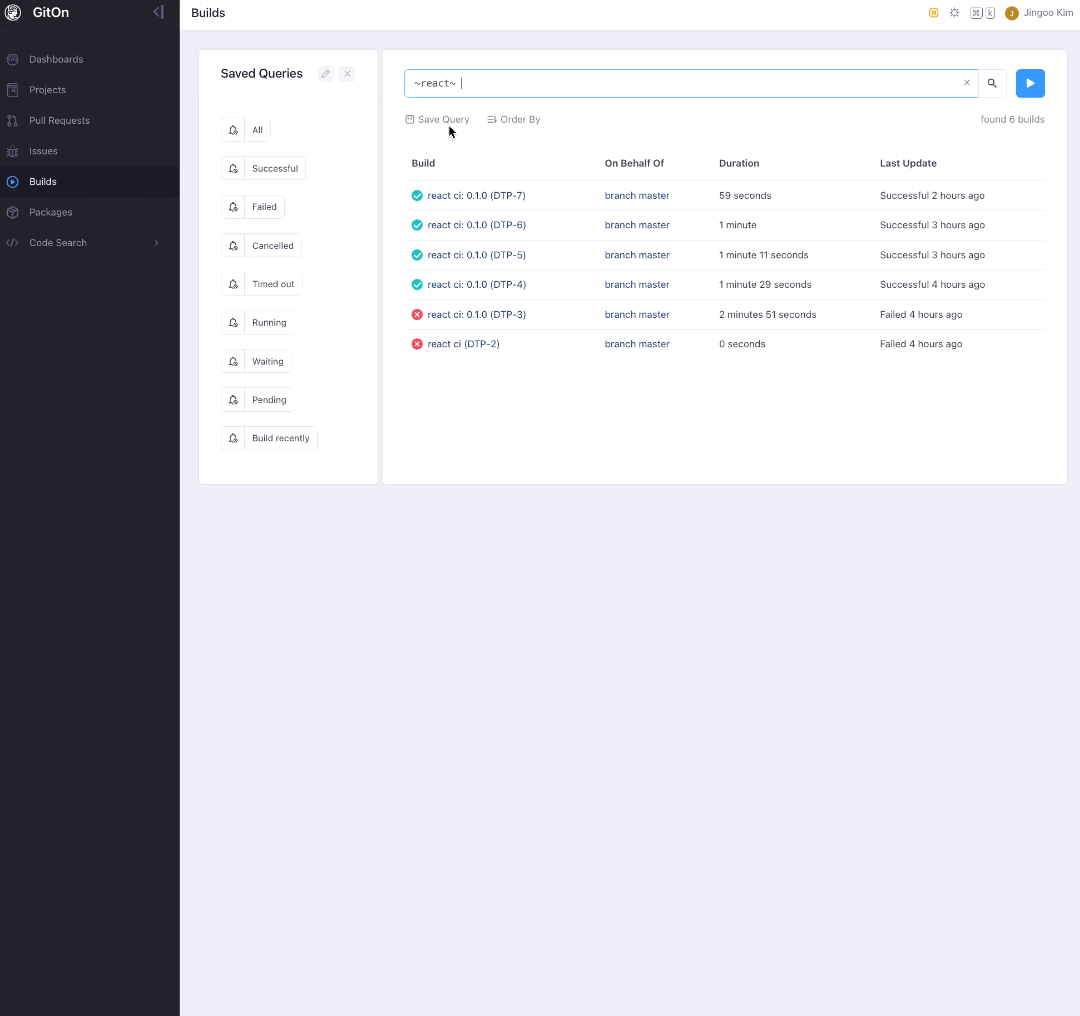Clear the query input with X
Image resolution: width=1080 pixels, height=1016 pixels.
[x=967, y=83]
